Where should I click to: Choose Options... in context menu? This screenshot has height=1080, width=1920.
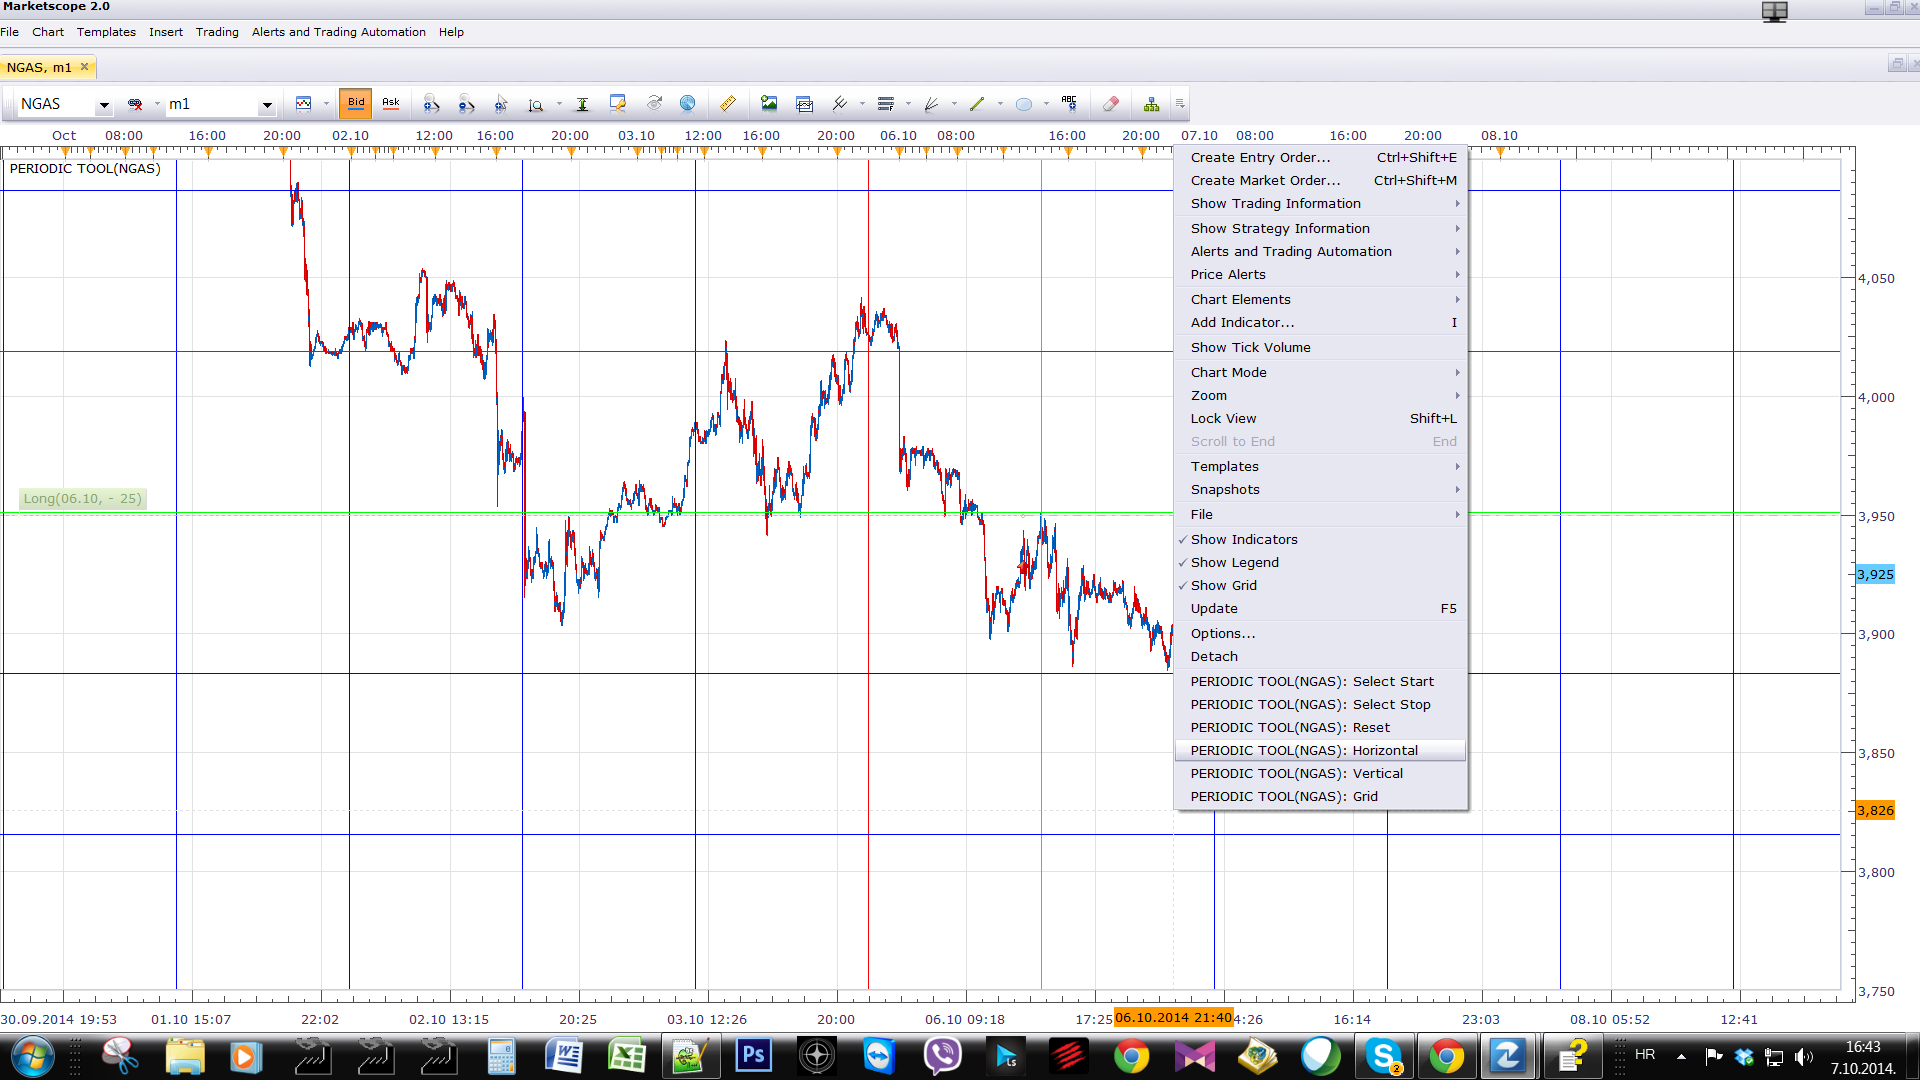tap(1321, 633)
